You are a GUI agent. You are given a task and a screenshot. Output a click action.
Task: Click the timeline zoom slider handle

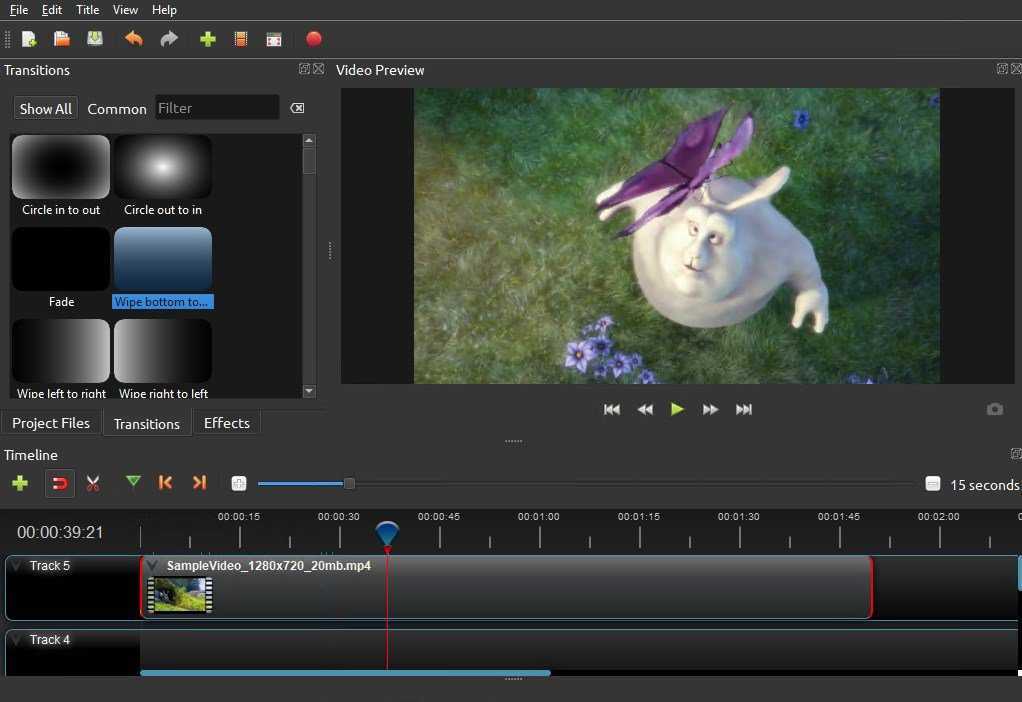[349, 484]
